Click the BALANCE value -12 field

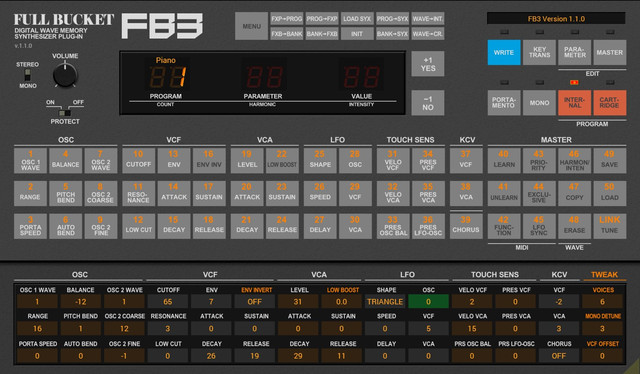(x=80, y=302)
